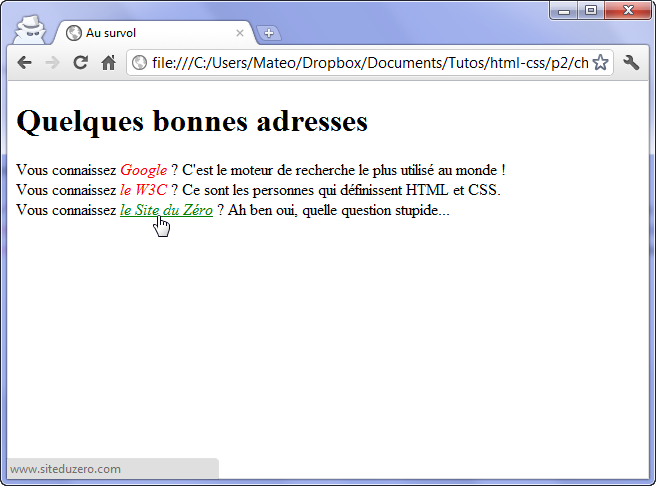Viewport: 656px width, 486px height.
Task: Select the 'Au survol' tab
Action: point(155,33)
